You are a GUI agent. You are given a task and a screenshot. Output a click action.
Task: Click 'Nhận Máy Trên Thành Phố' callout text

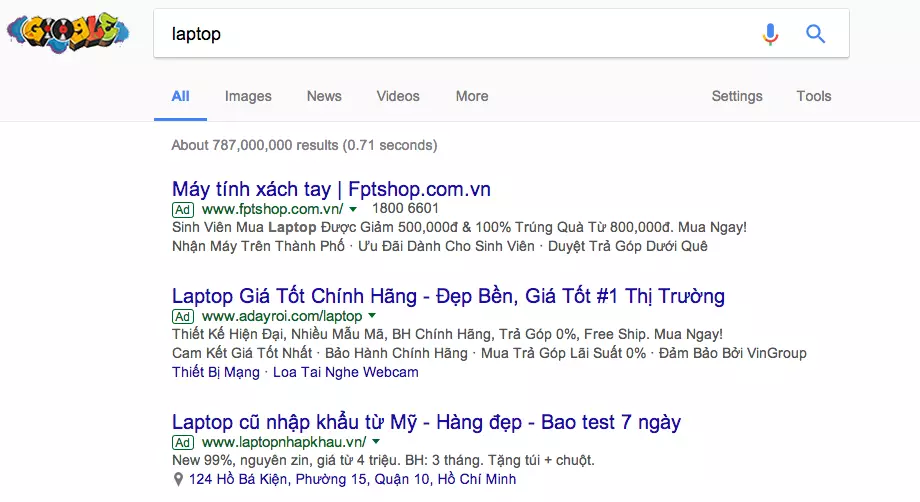258,246
